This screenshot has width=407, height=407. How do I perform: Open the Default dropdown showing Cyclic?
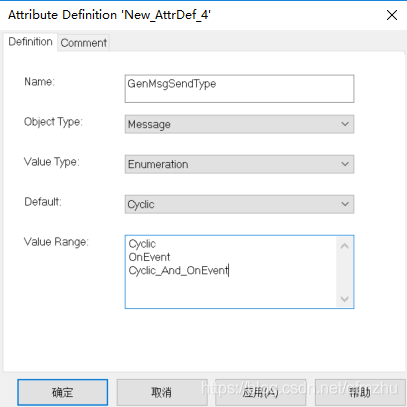point(239,204)
